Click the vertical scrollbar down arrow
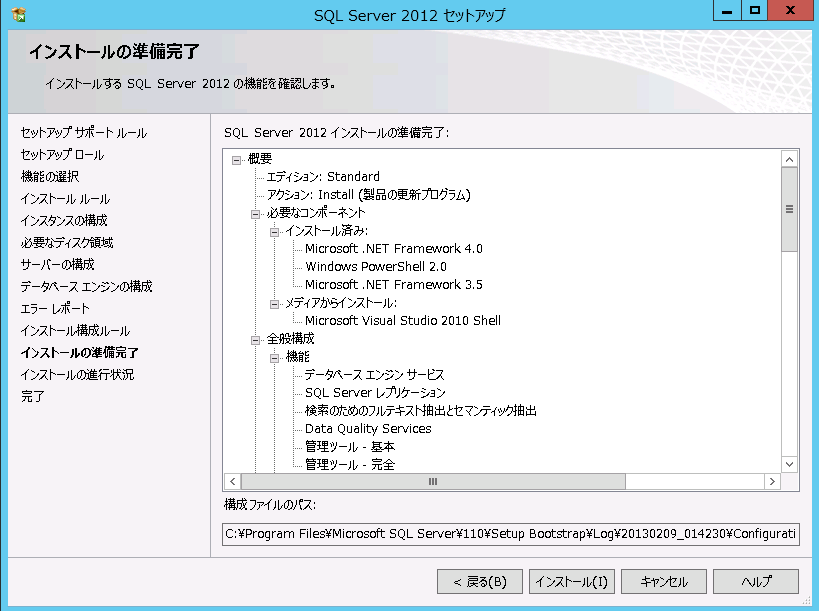This screenshot has height=611, width=819. coord(789,464)
